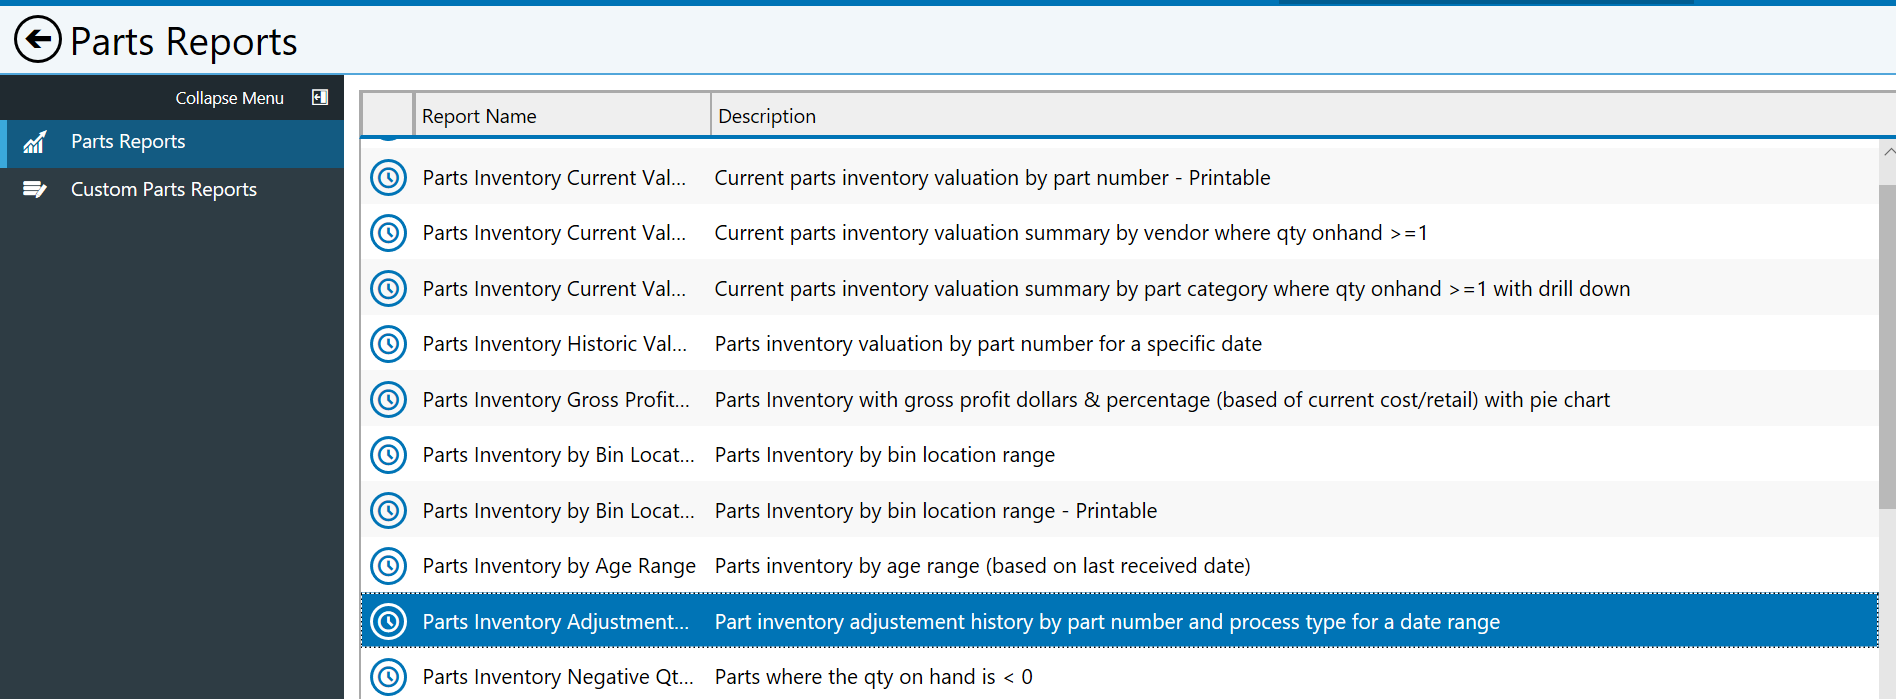Select 'Part inventory adjustement history' description
Image resolution: width=1896 pixels, height=699 pixels.
coord(1107,622)
